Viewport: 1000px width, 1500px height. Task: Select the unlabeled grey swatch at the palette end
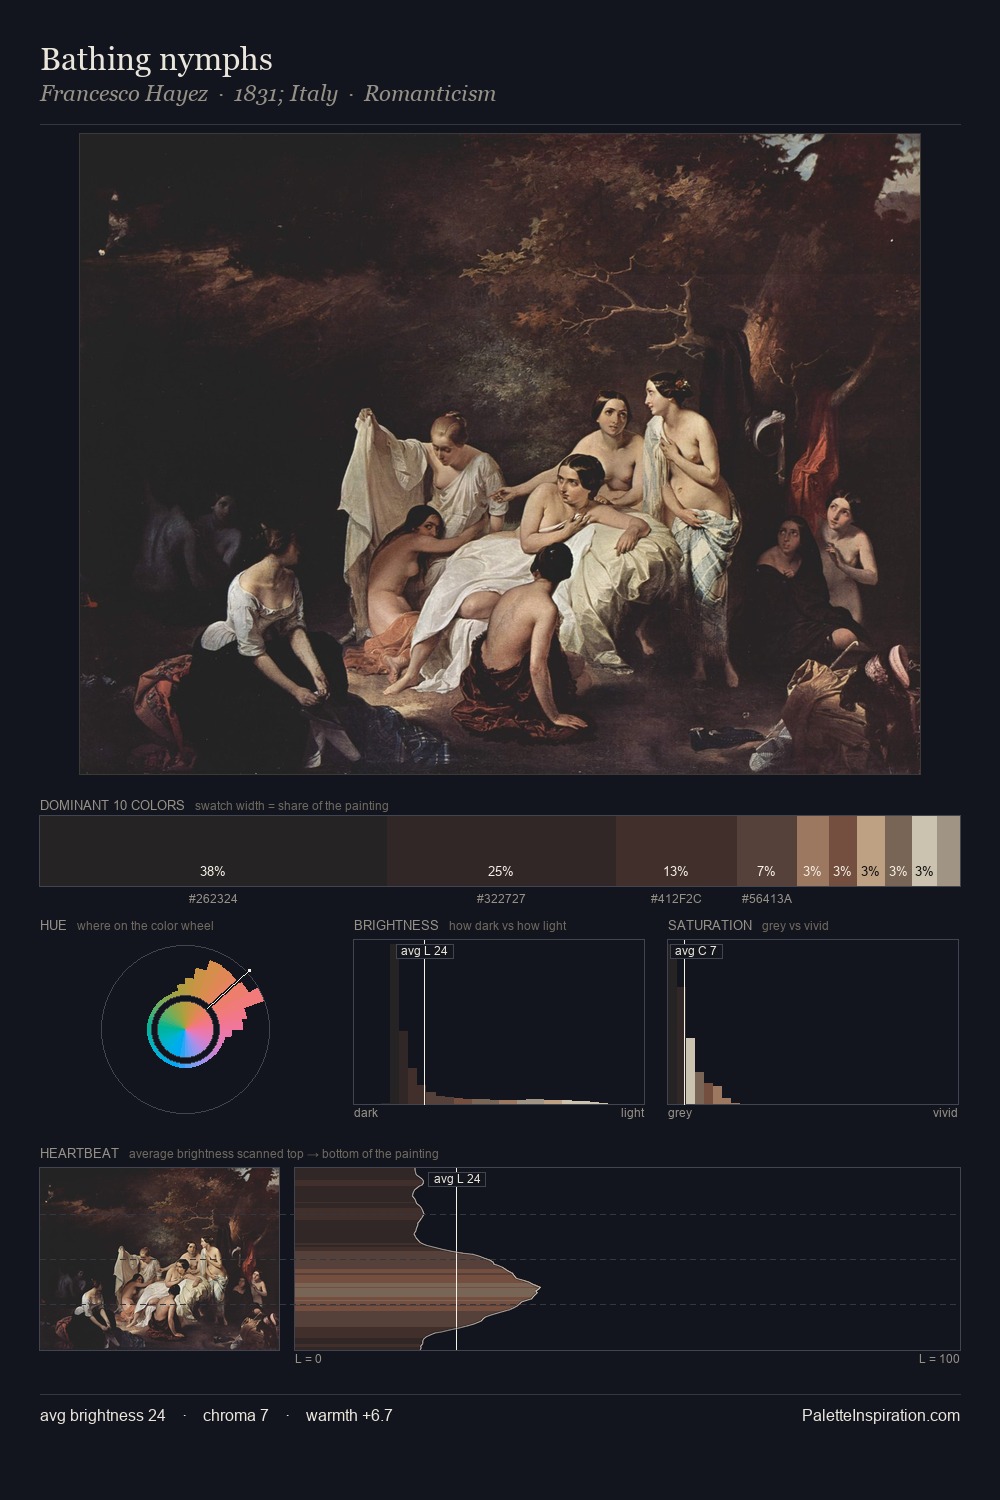coord(949,851)
